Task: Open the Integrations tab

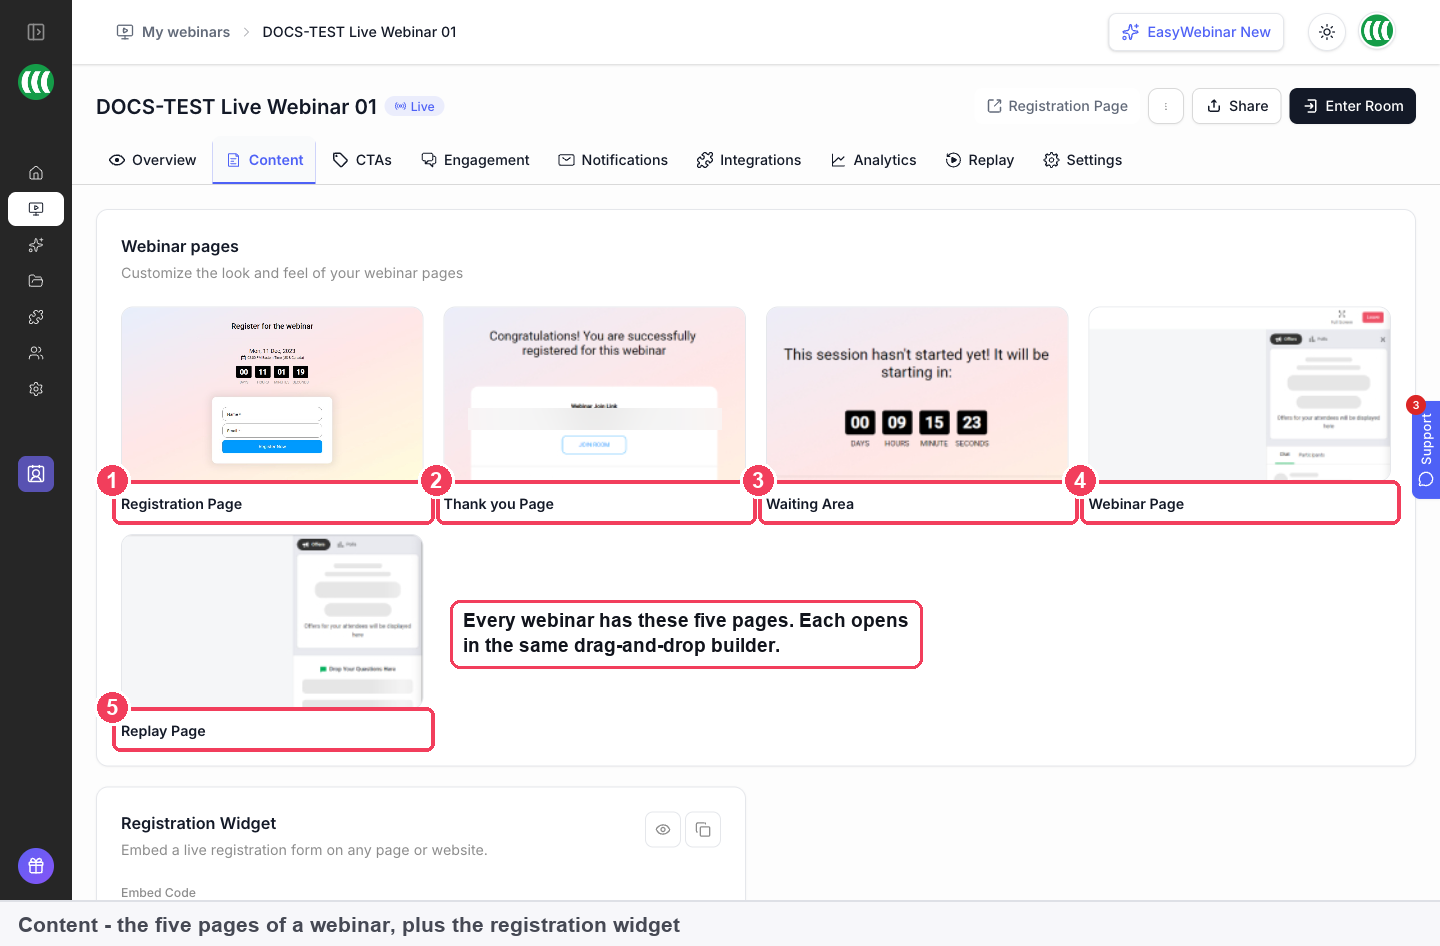Action: click(749, 160)
